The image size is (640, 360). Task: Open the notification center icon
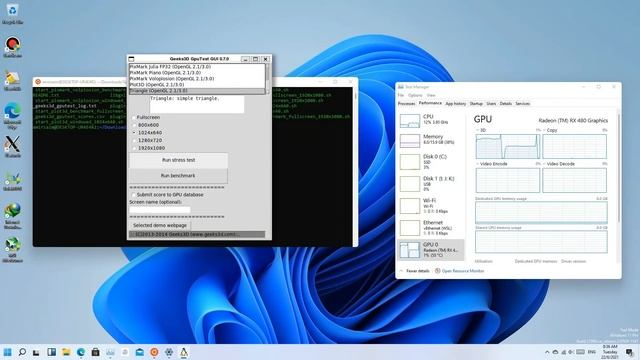(x=629, y=352)
